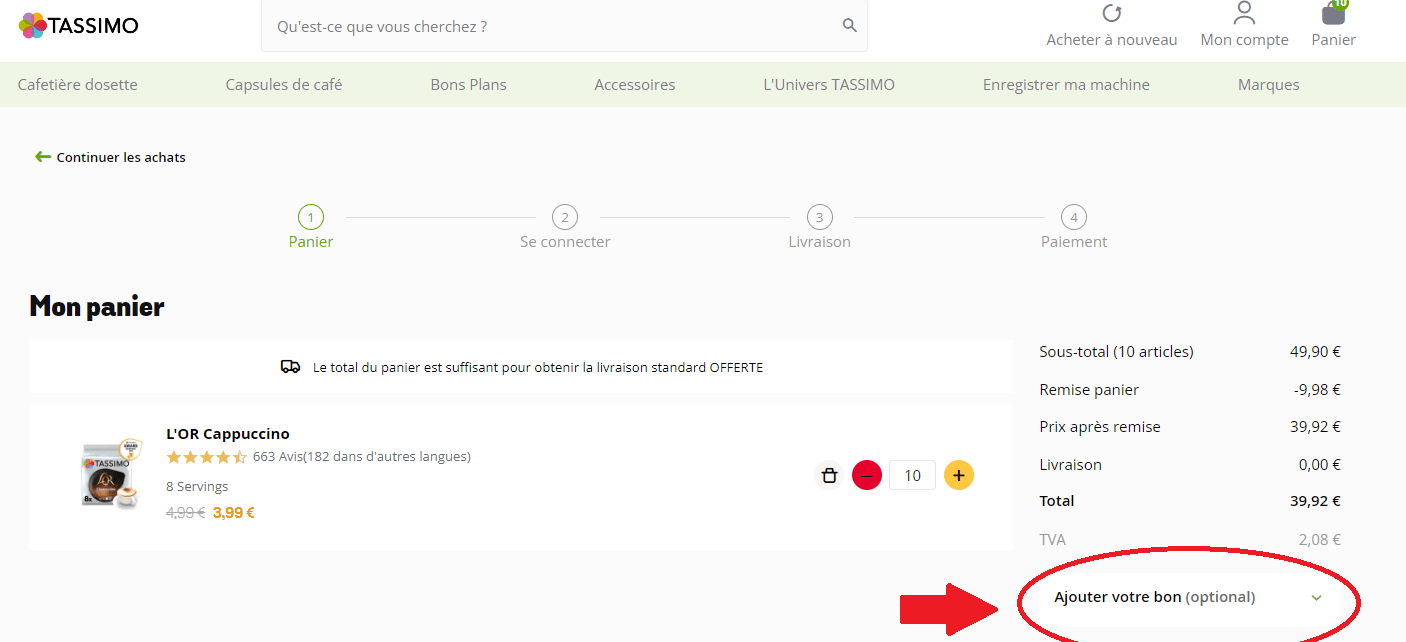Click the TASSIMO logo

coord(79,25)
